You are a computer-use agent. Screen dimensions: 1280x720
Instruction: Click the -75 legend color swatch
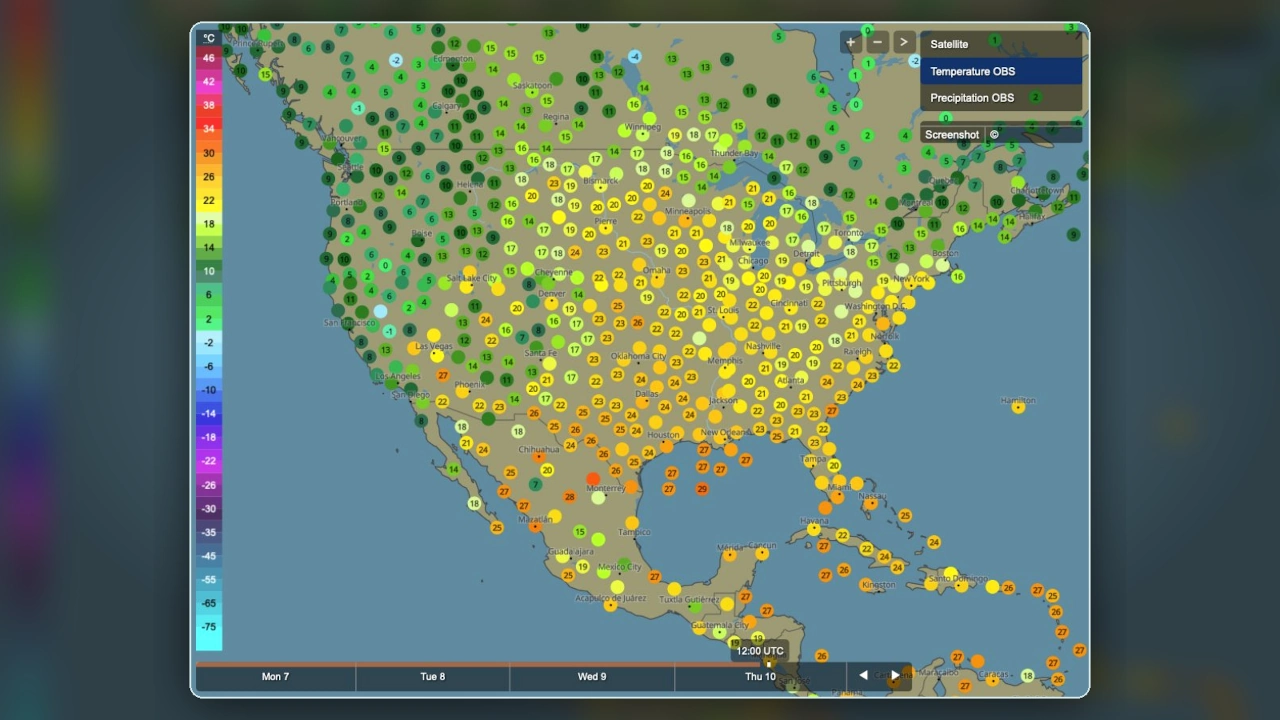pyautogui.click(x=208, y=627)
